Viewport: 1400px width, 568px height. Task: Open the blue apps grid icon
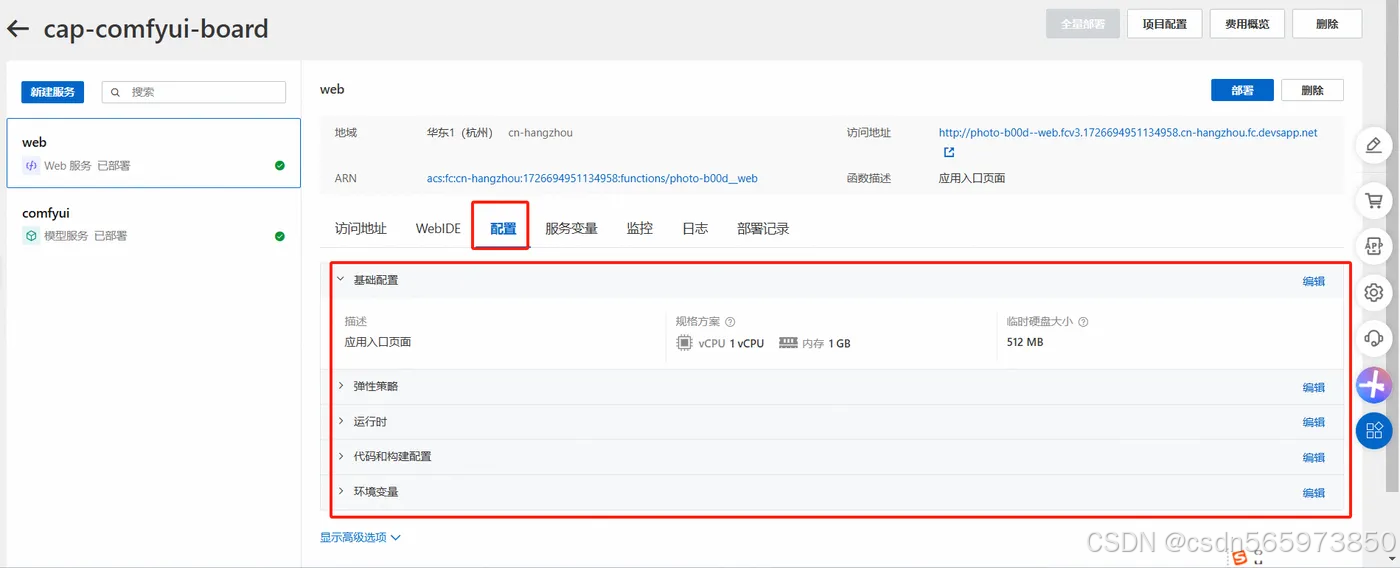pos(1373,430)
